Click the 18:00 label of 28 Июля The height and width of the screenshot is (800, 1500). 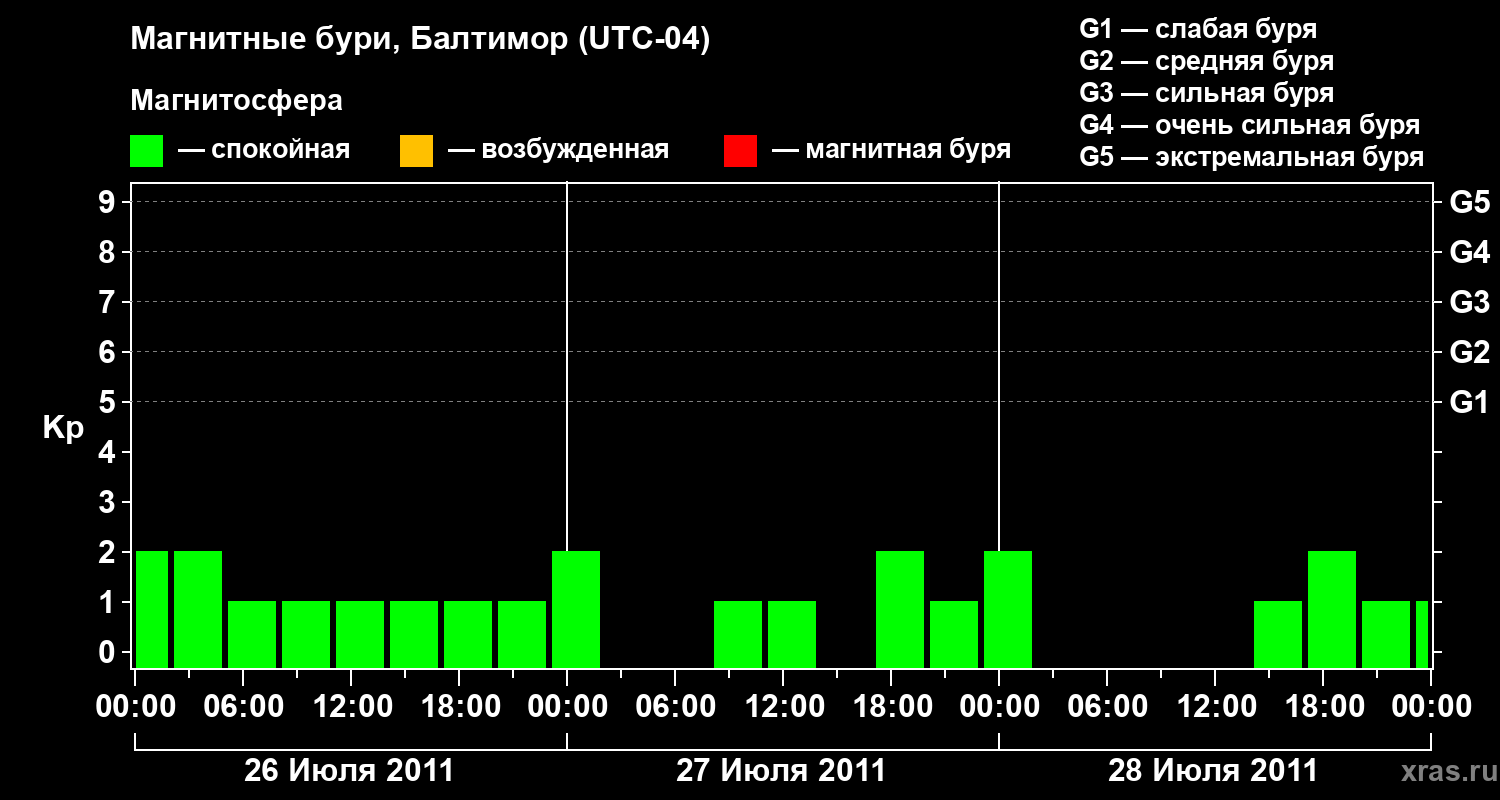tap(1323, 707)
